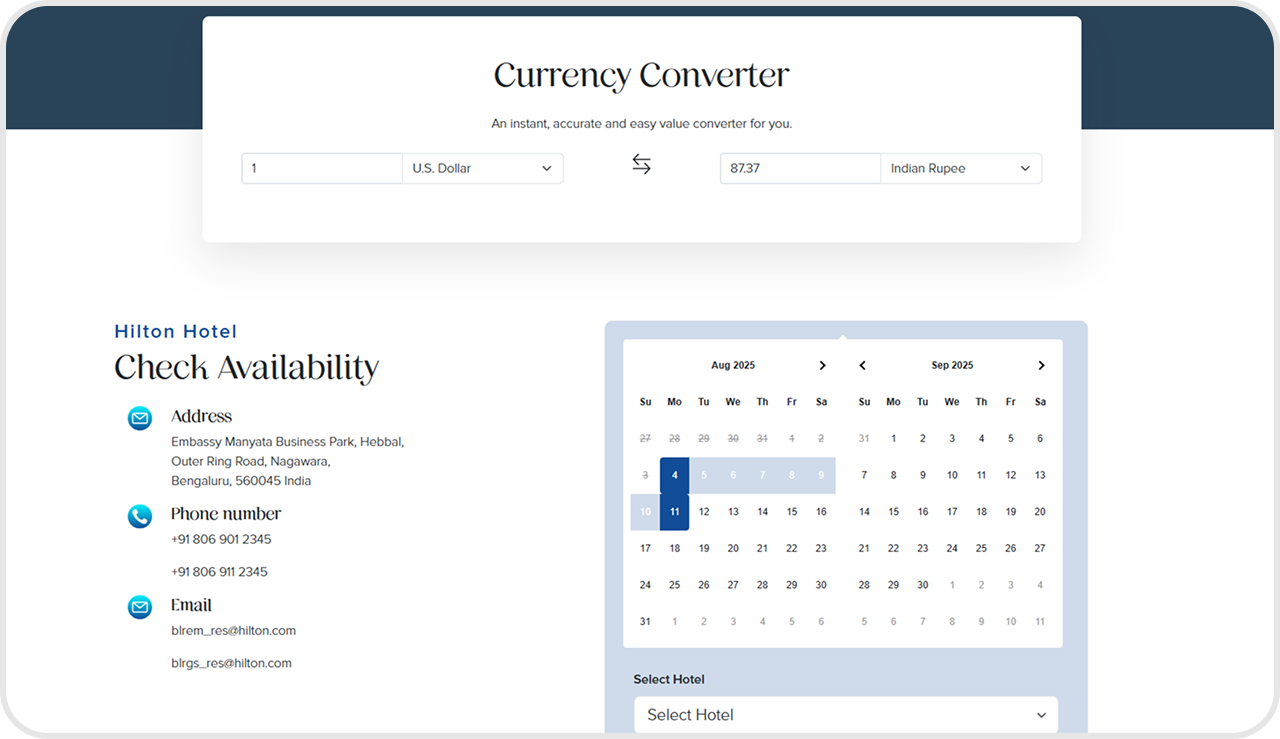The width and height of the screenshot is (1280, 739).
Task: Choose September 21 in the calendar
Action: point(864,548)
